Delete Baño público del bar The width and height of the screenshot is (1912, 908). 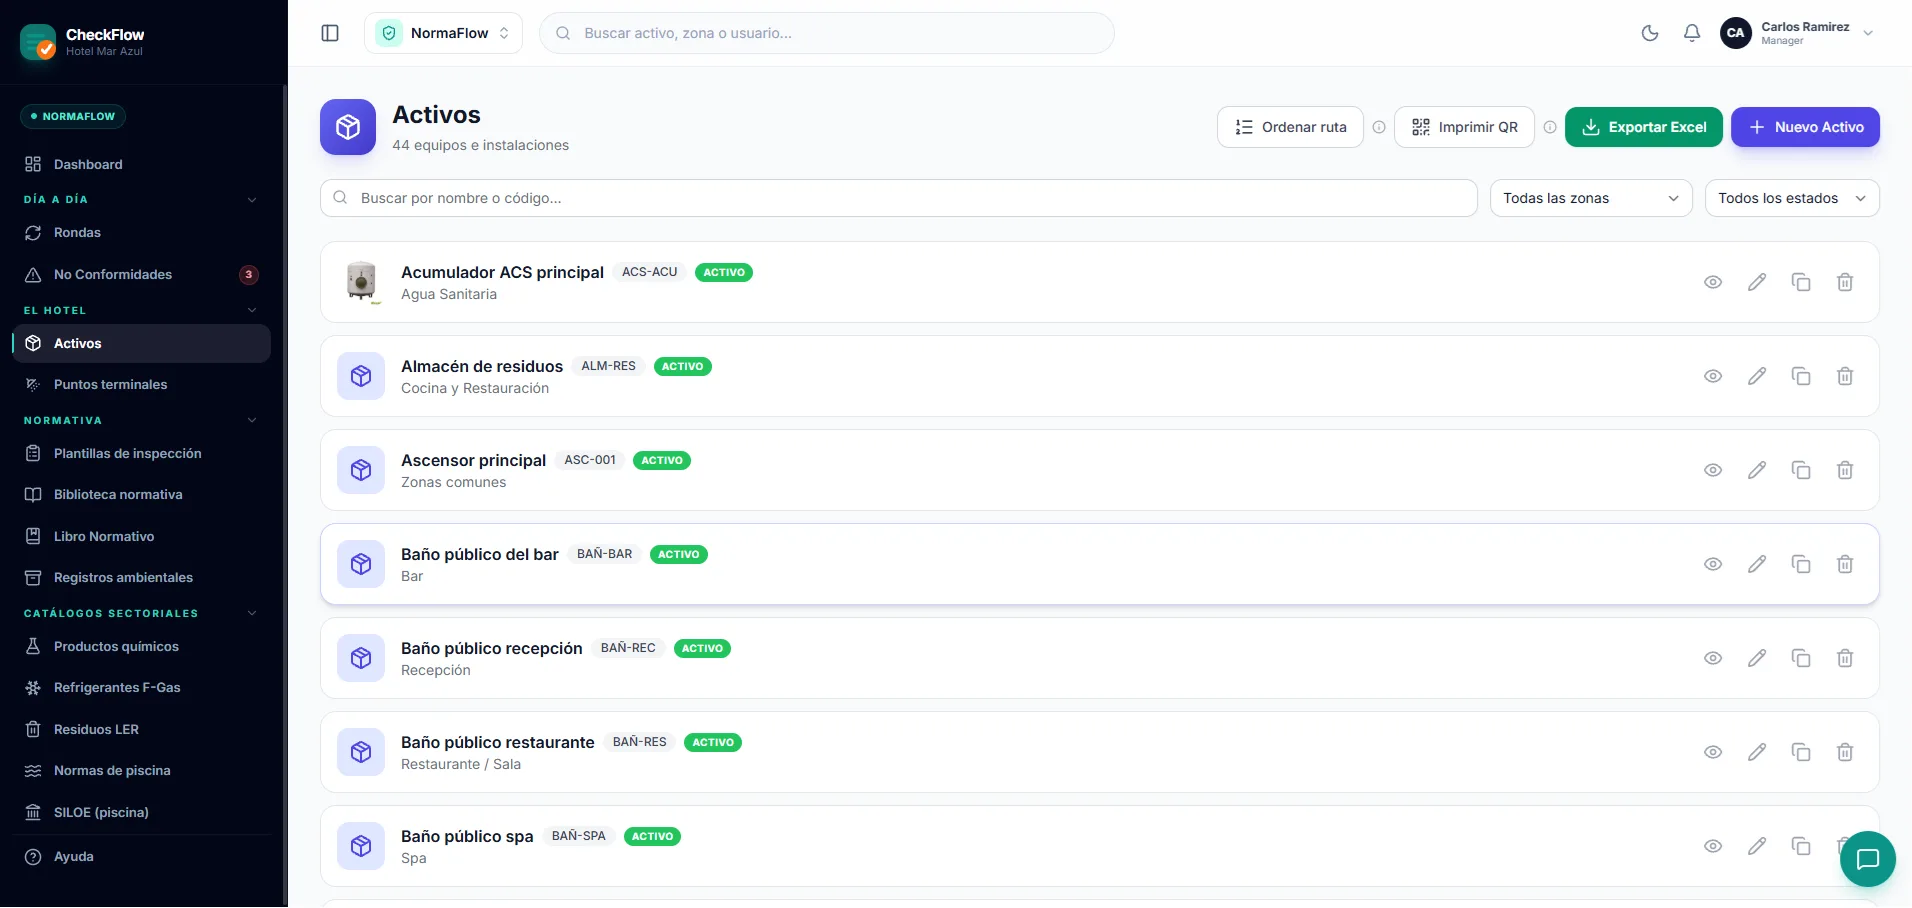(x=1845, y=564)
